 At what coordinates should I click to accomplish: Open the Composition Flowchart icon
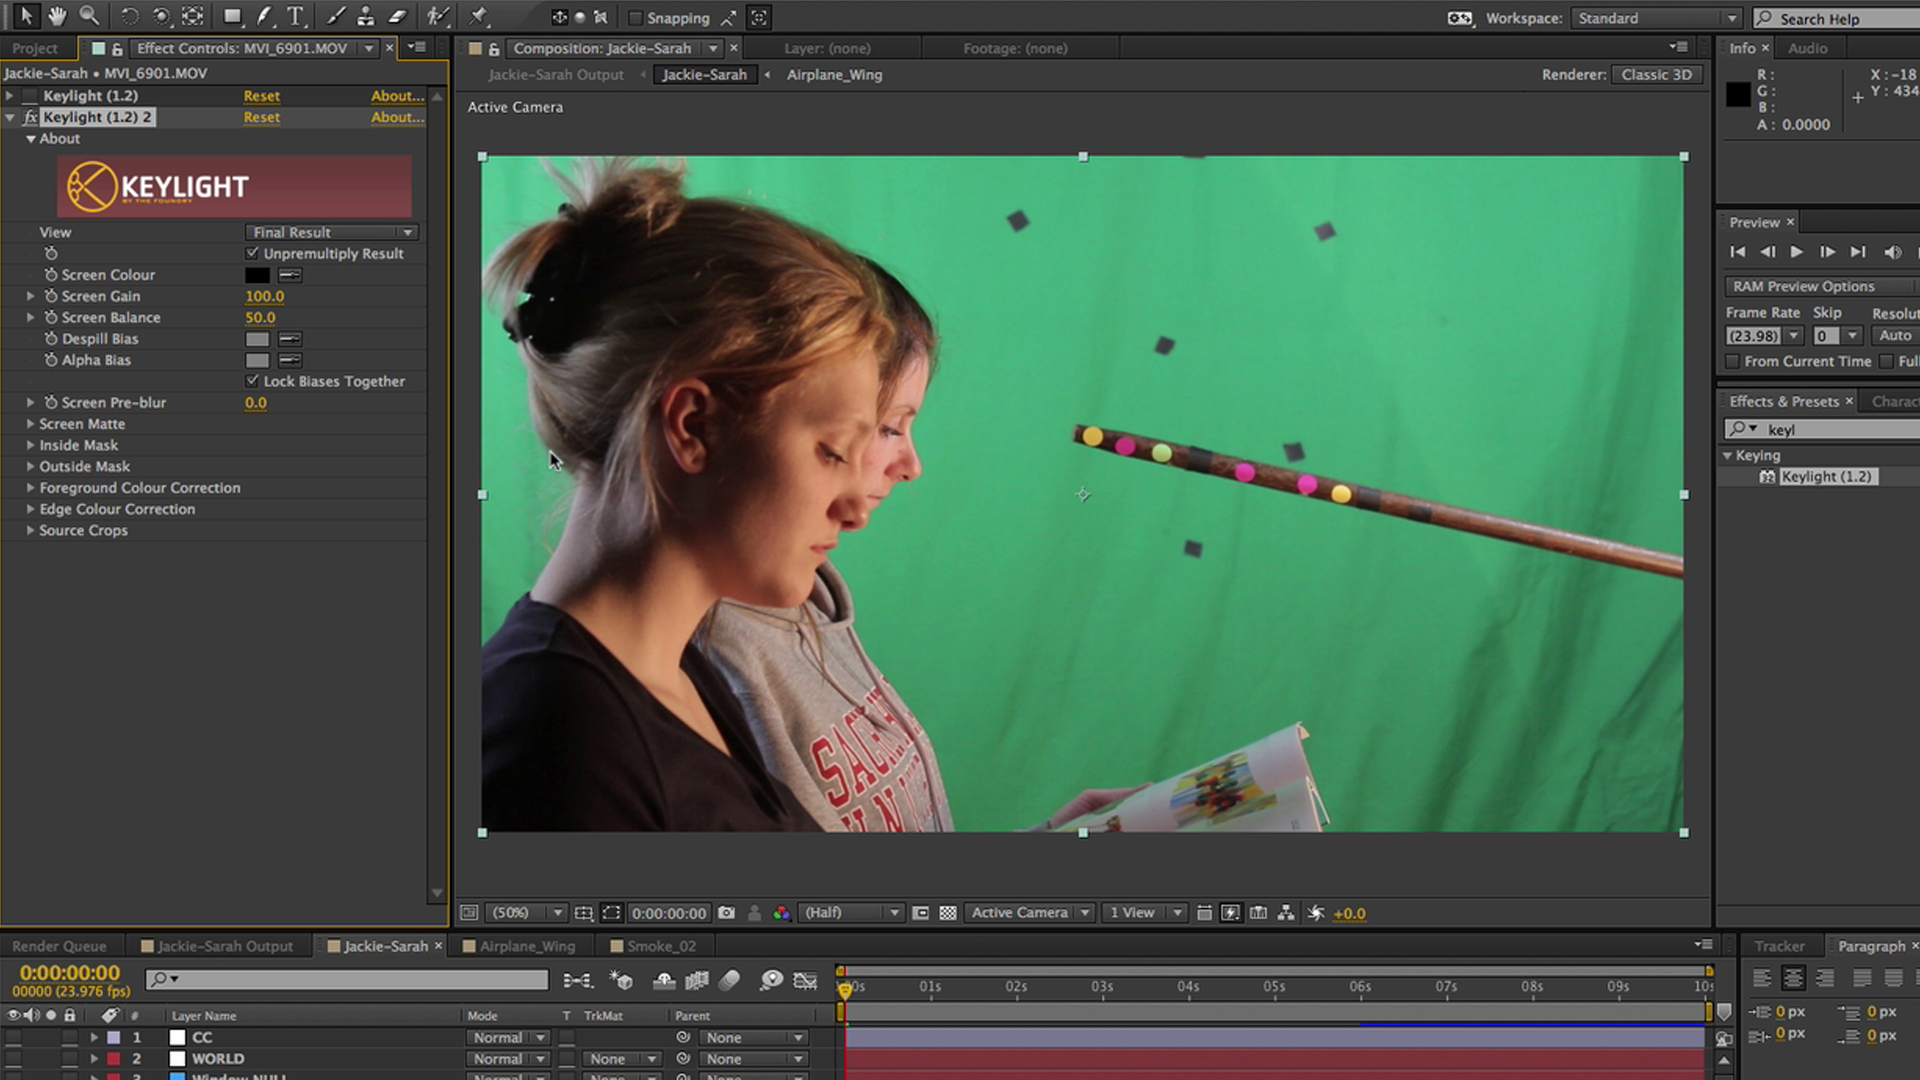(1286, 913)
